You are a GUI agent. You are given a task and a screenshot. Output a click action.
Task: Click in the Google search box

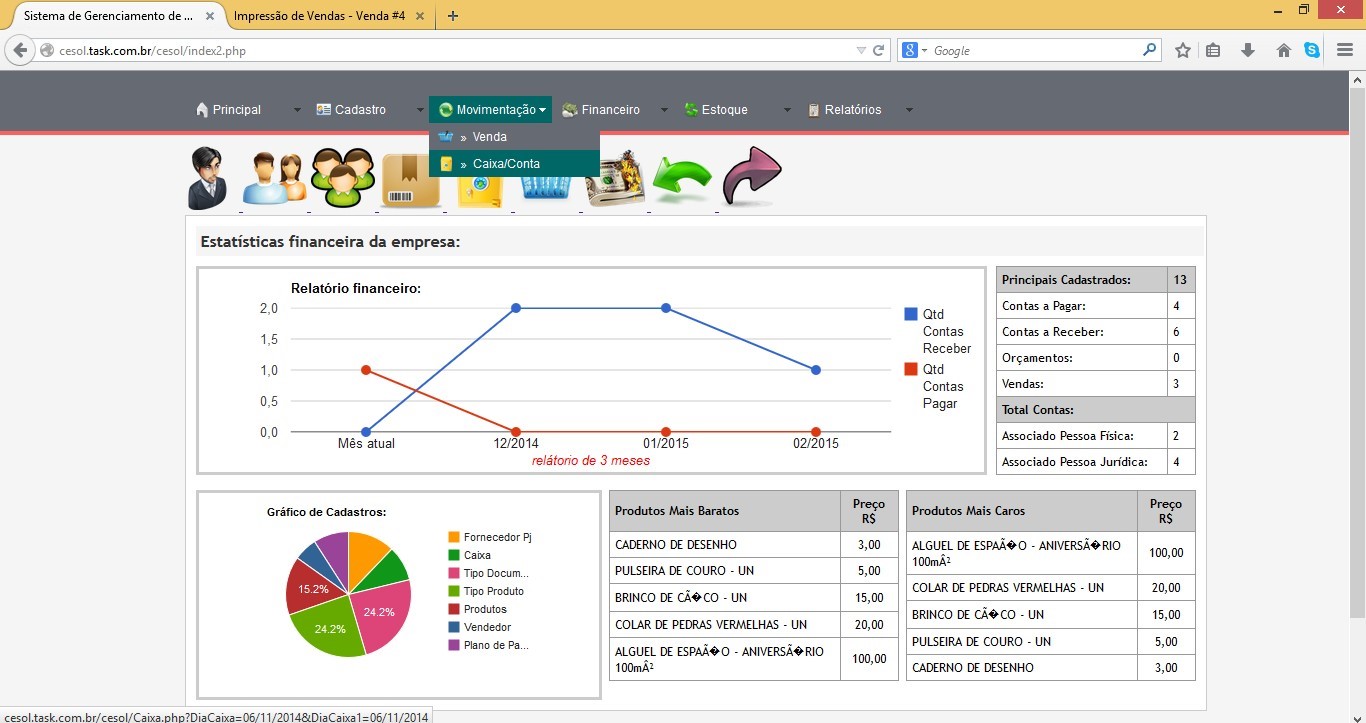[1035, 50]
